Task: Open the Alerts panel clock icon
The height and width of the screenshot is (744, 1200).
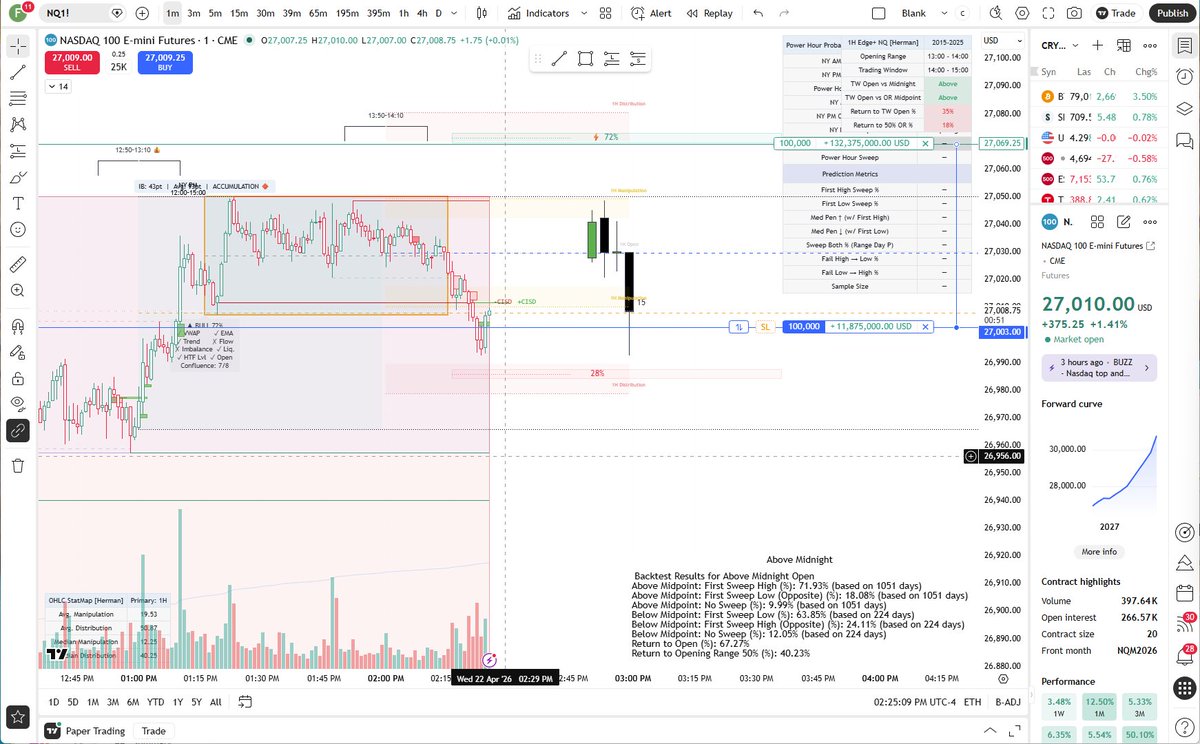Action: pyautogui.click(x=1184, y=77)
